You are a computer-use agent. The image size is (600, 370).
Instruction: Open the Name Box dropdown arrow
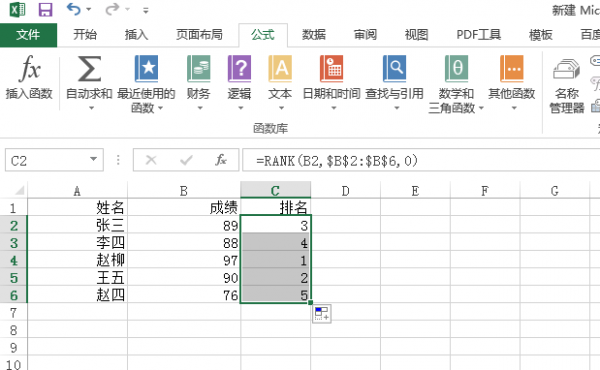point(93,159)
